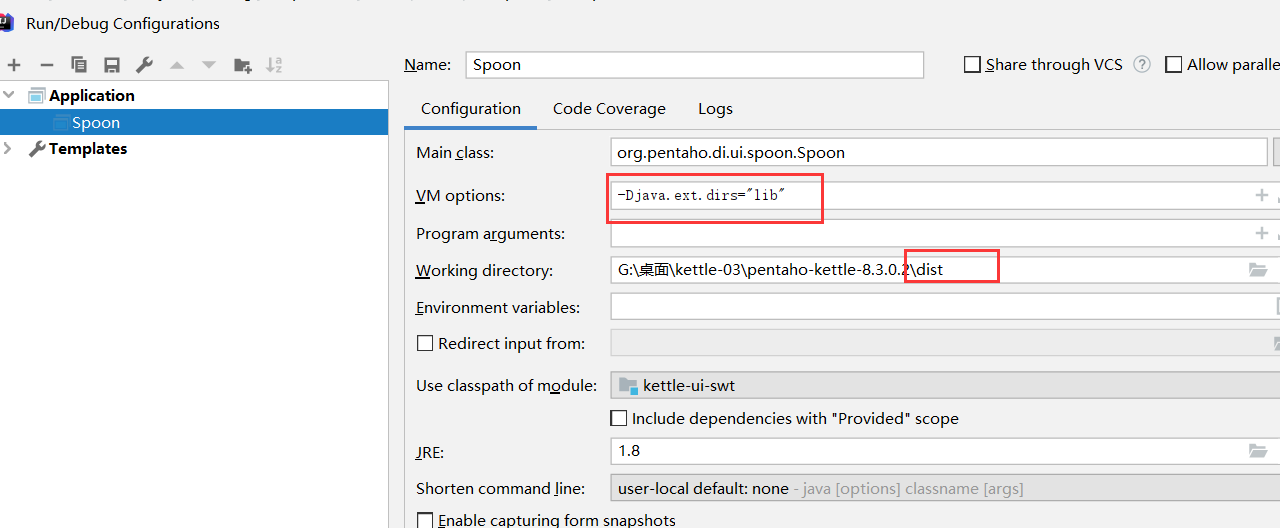This screenshot has width=1280, height=528.
Task: Switch to the Code Coverage tab
Action: [609, 109]
